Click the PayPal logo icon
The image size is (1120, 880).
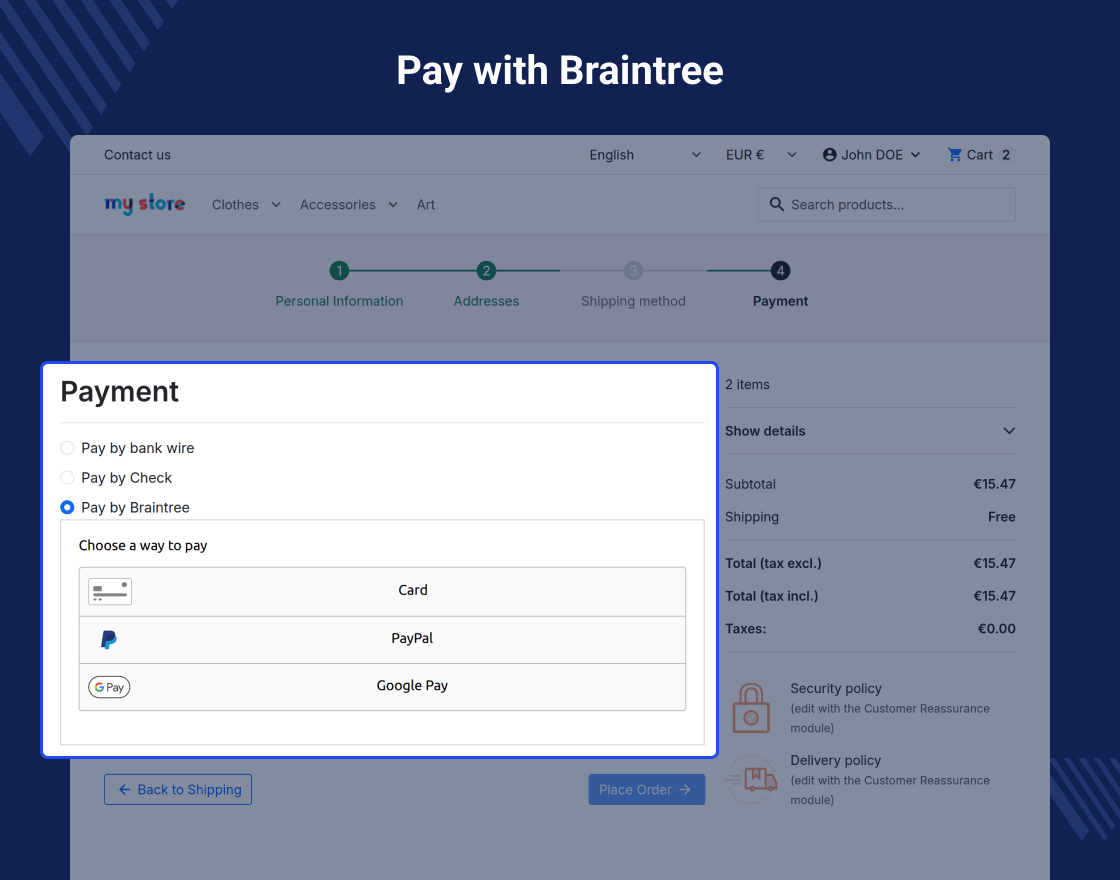[x=109, y=639]
